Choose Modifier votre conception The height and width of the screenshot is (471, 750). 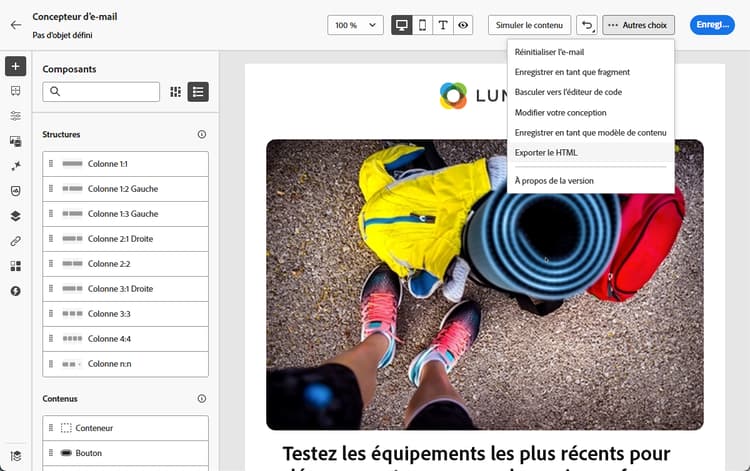(x=591, y=112)
